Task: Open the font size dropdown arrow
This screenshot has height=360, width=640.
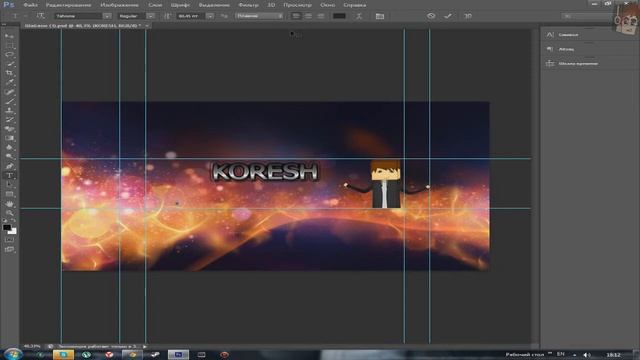Action: click(x=210, y=16)
